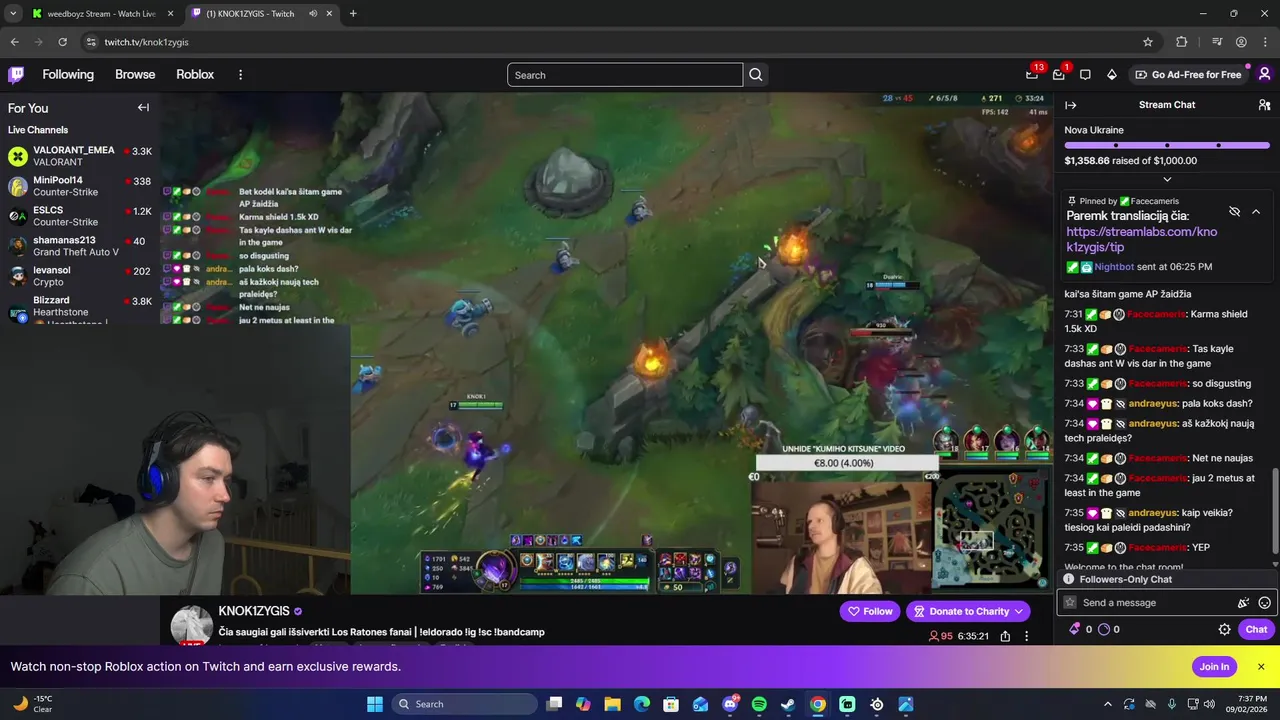Click Nightbot username in pinned message
Image resolution: width=1280 pixels, height=720 pixels.
pyautogui.click(x=1115, y=267)
